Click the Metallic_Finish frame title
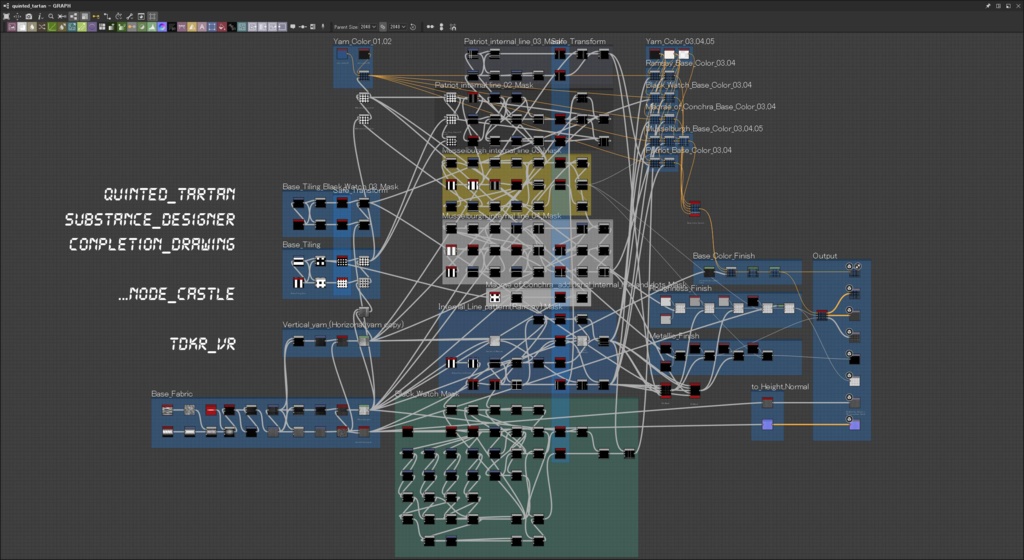 tap(674, 335)
